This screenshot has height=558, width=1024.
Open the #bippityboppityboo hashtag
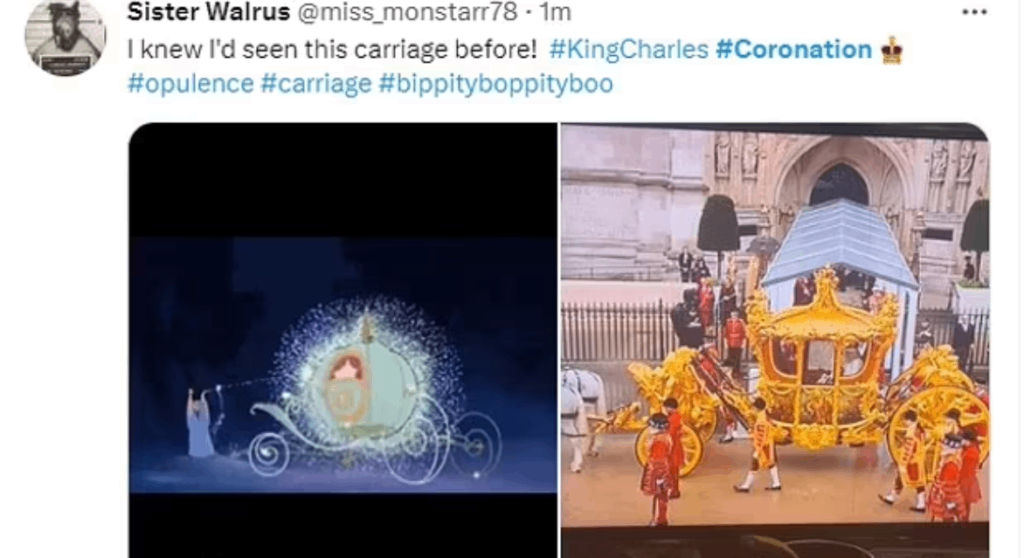(x=496, y=84)
